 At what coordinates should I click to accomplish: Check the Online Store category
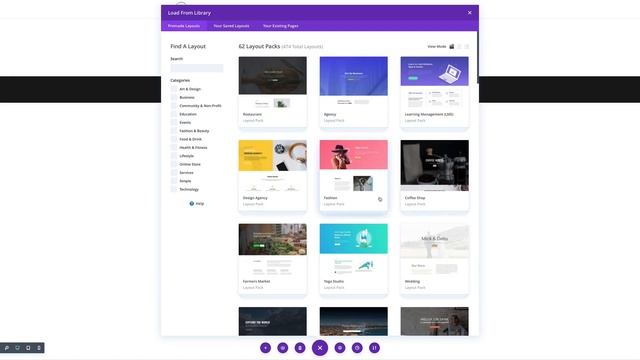click(x=174, y=164)
